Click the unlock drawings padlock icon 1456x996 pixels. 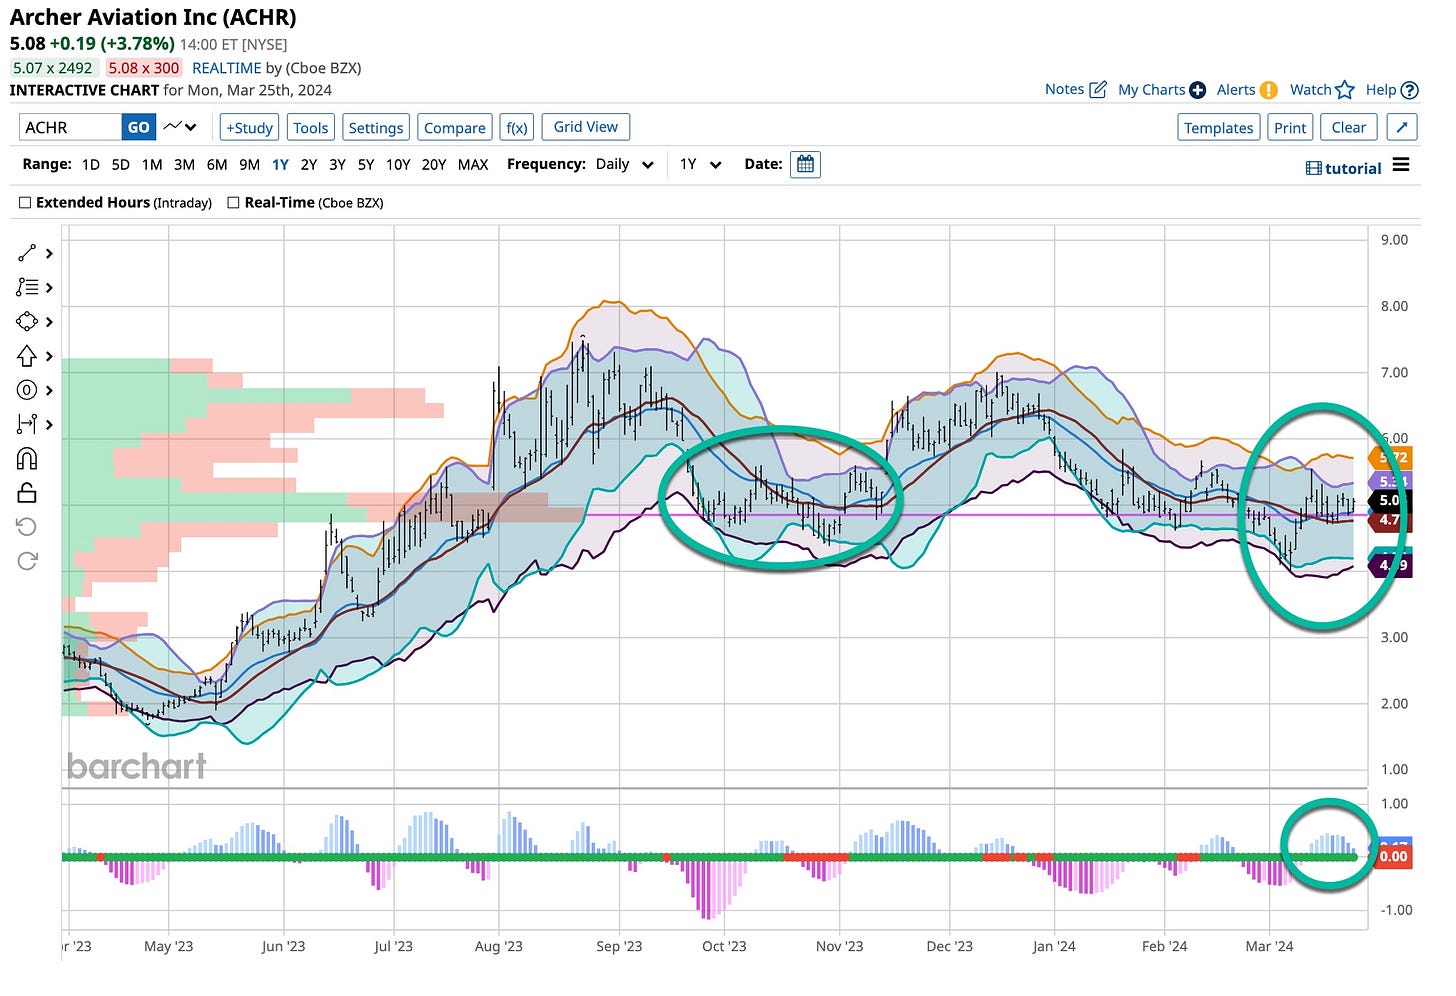click(27, 492)
